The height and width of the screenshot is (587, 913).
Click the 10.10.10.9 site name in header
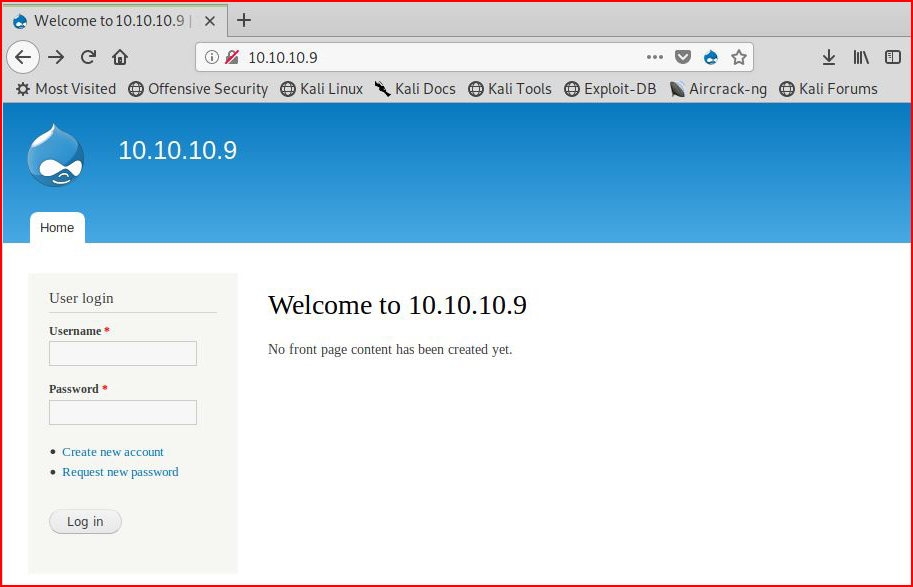tap(178, 150)
